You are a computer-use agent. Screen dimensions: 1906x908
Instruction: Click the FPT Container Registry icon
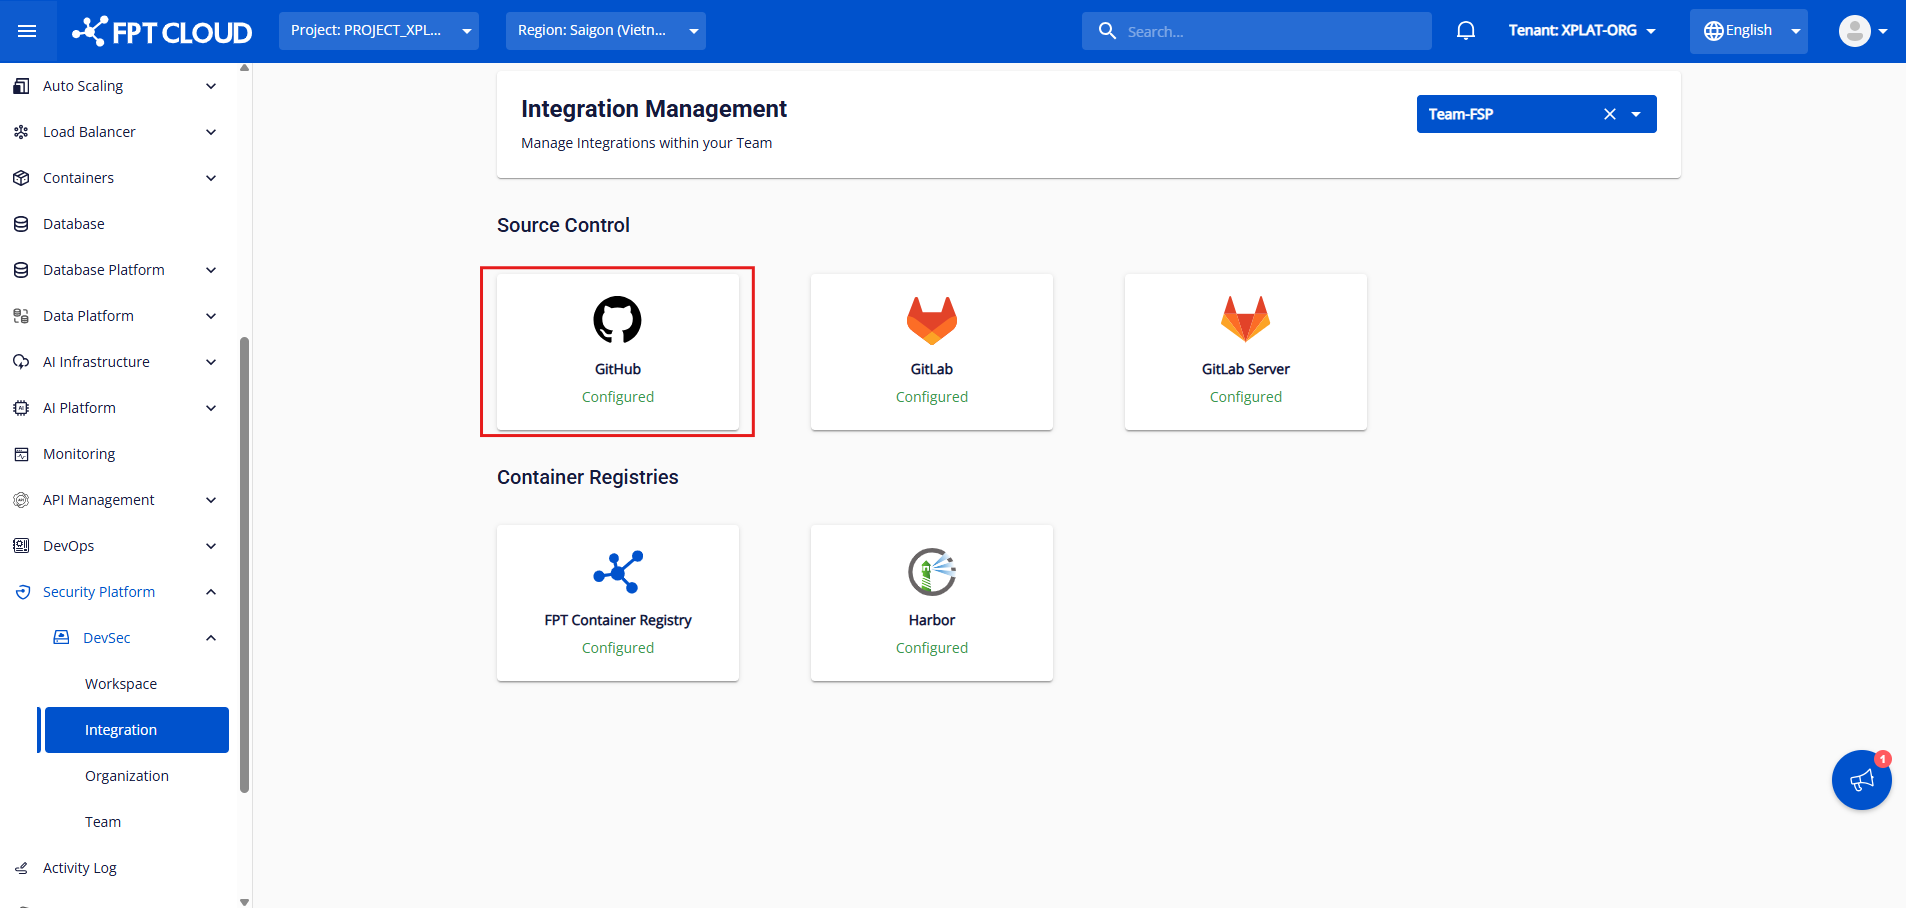click(x=617, y=572)
